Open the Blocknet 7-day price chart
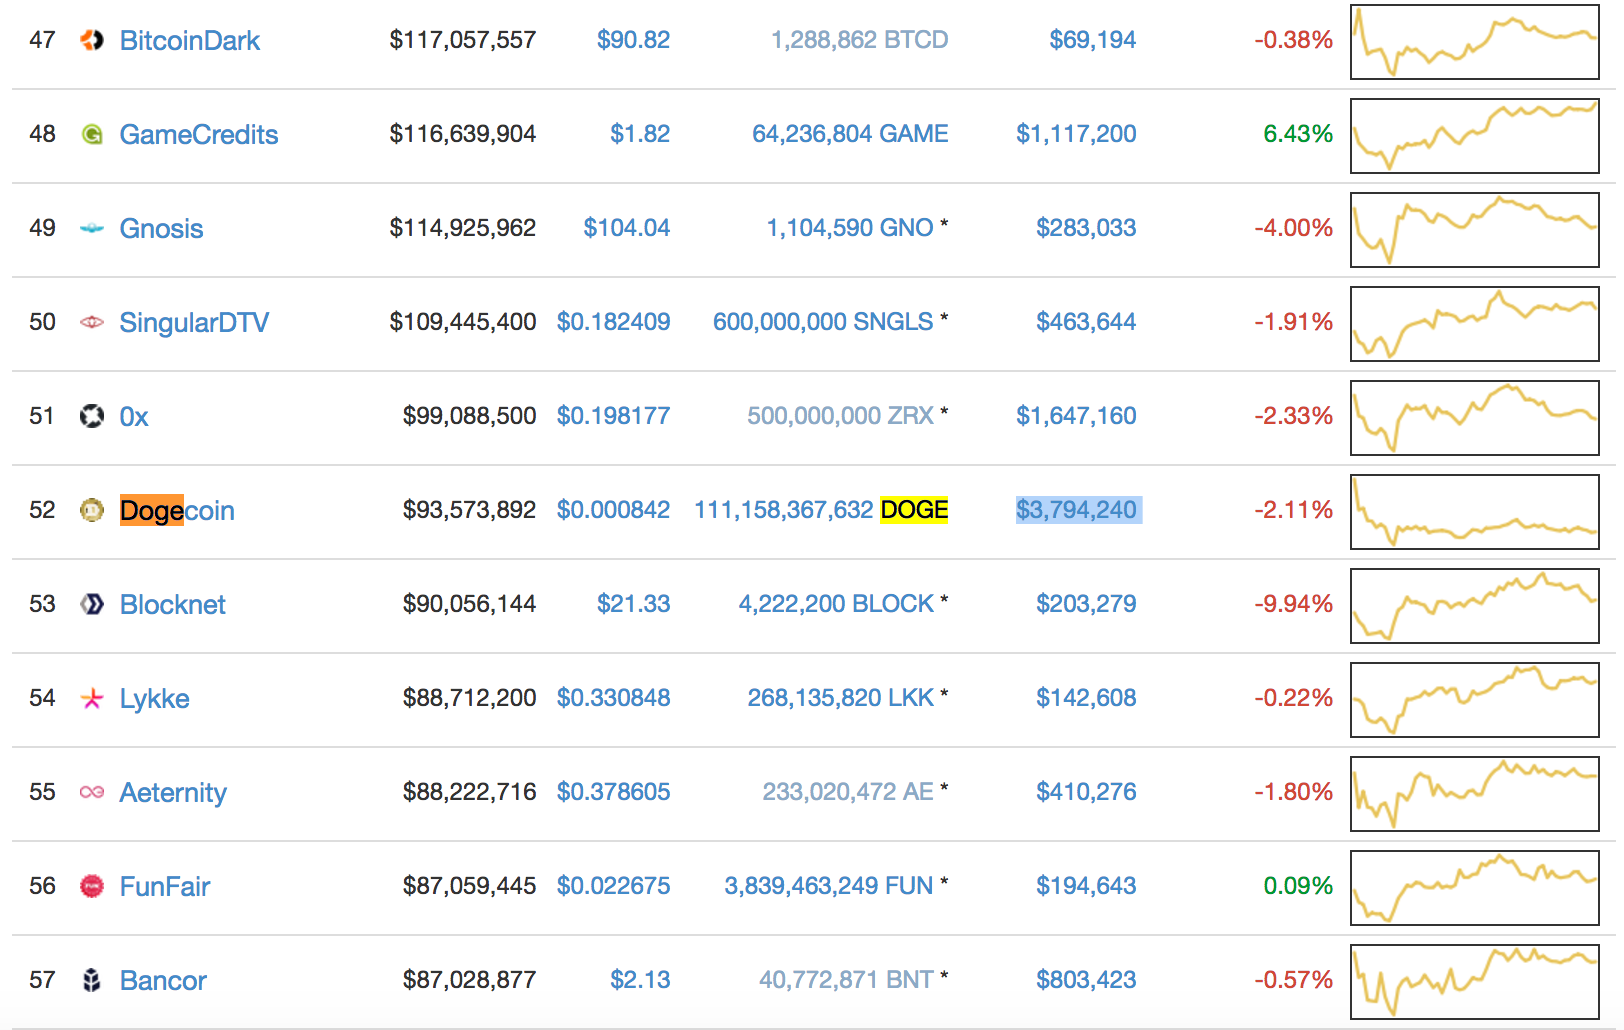Screen dimensions: 1624x1030 pos(1475,606)
